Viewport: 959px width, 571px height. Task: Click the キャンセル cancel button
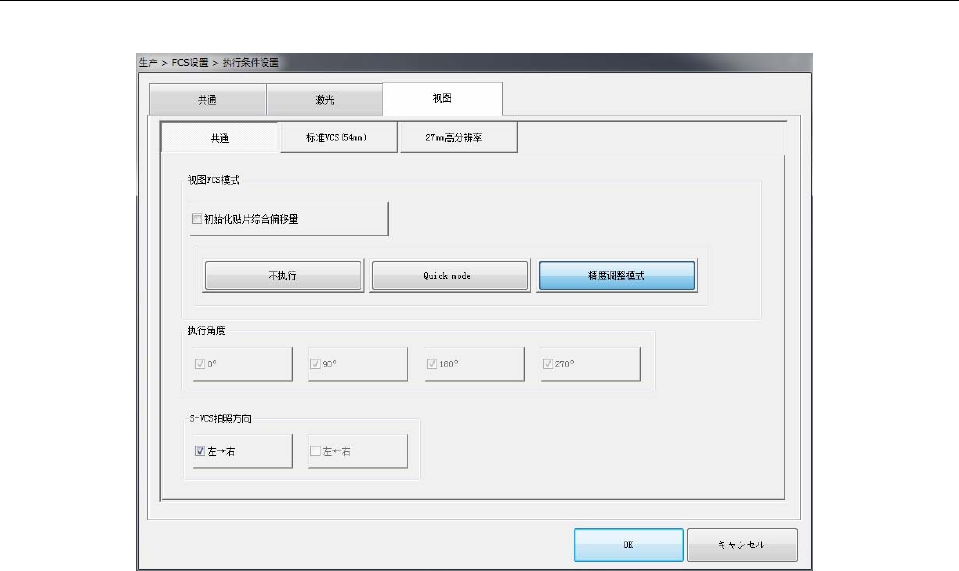point(742,545)
